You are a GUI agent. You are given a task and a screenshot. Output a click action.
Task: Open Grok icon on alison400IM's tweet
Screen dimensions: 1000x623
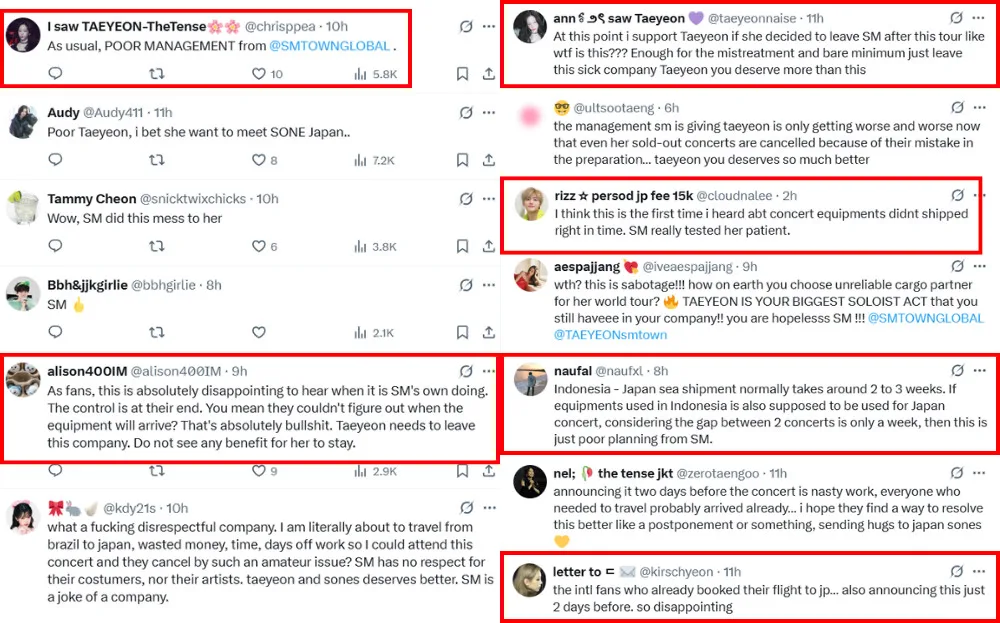(x=465, y=371)
